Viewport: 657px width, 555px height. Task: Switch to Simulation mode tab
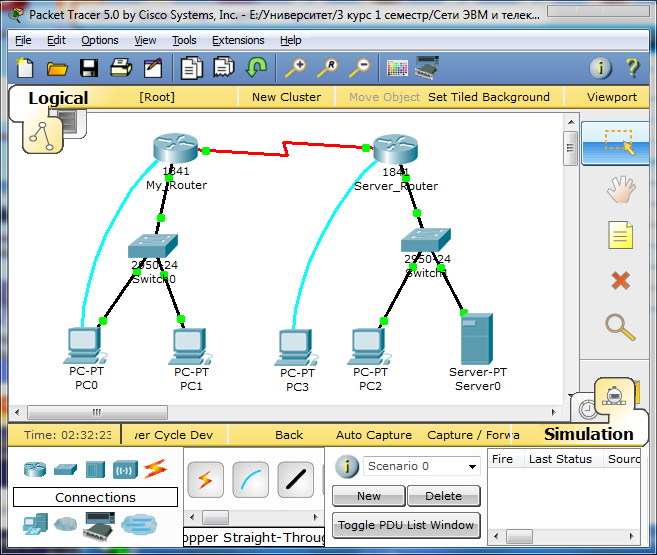(614, 396)
